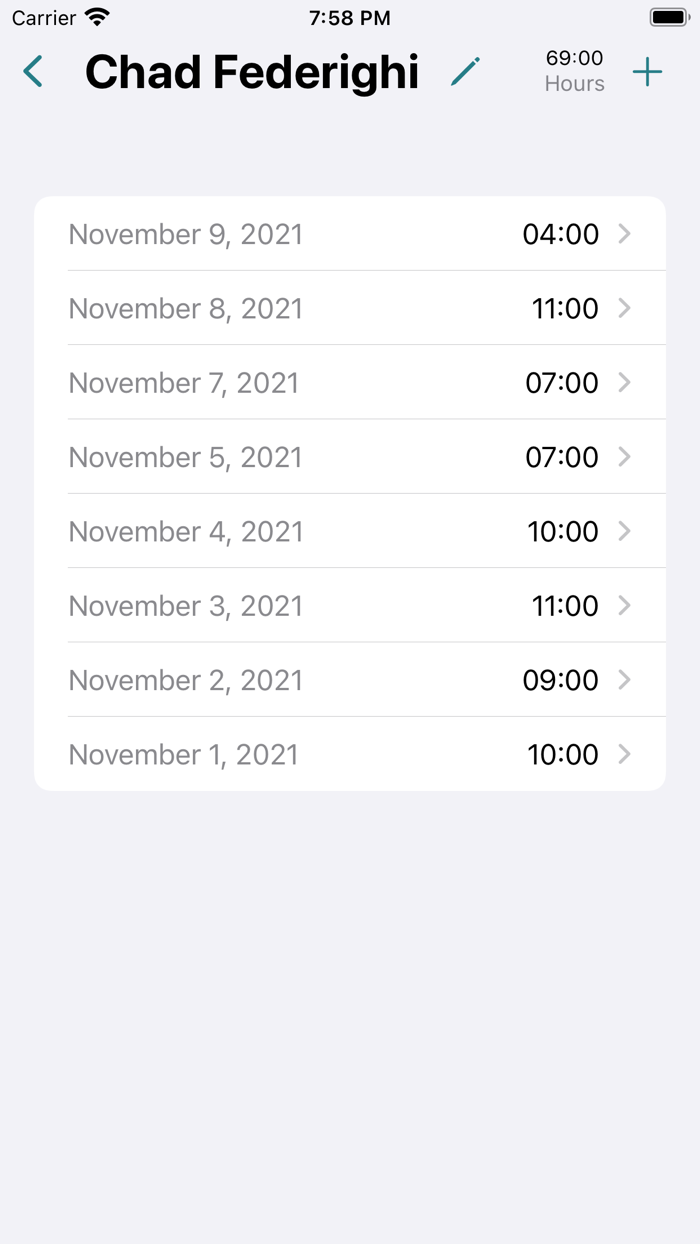Tap the clock showing 7:58 PM

click(x=349, y=16)
